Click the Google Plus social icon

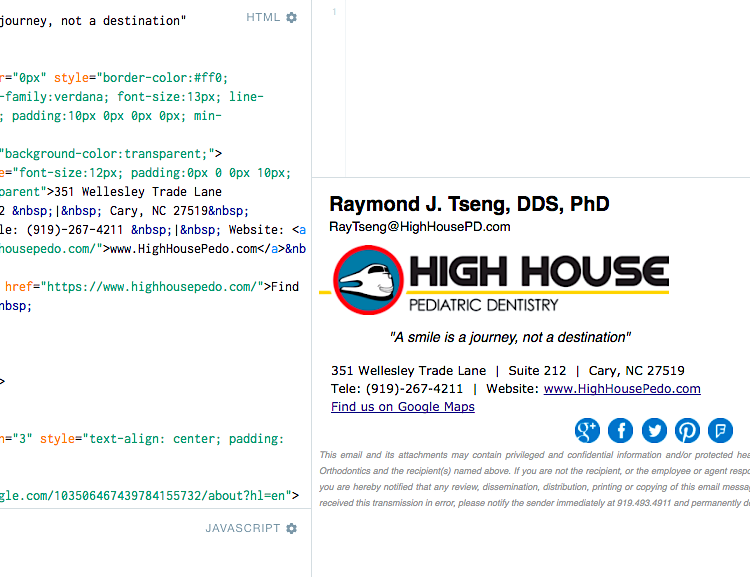[x=587, y=430]
